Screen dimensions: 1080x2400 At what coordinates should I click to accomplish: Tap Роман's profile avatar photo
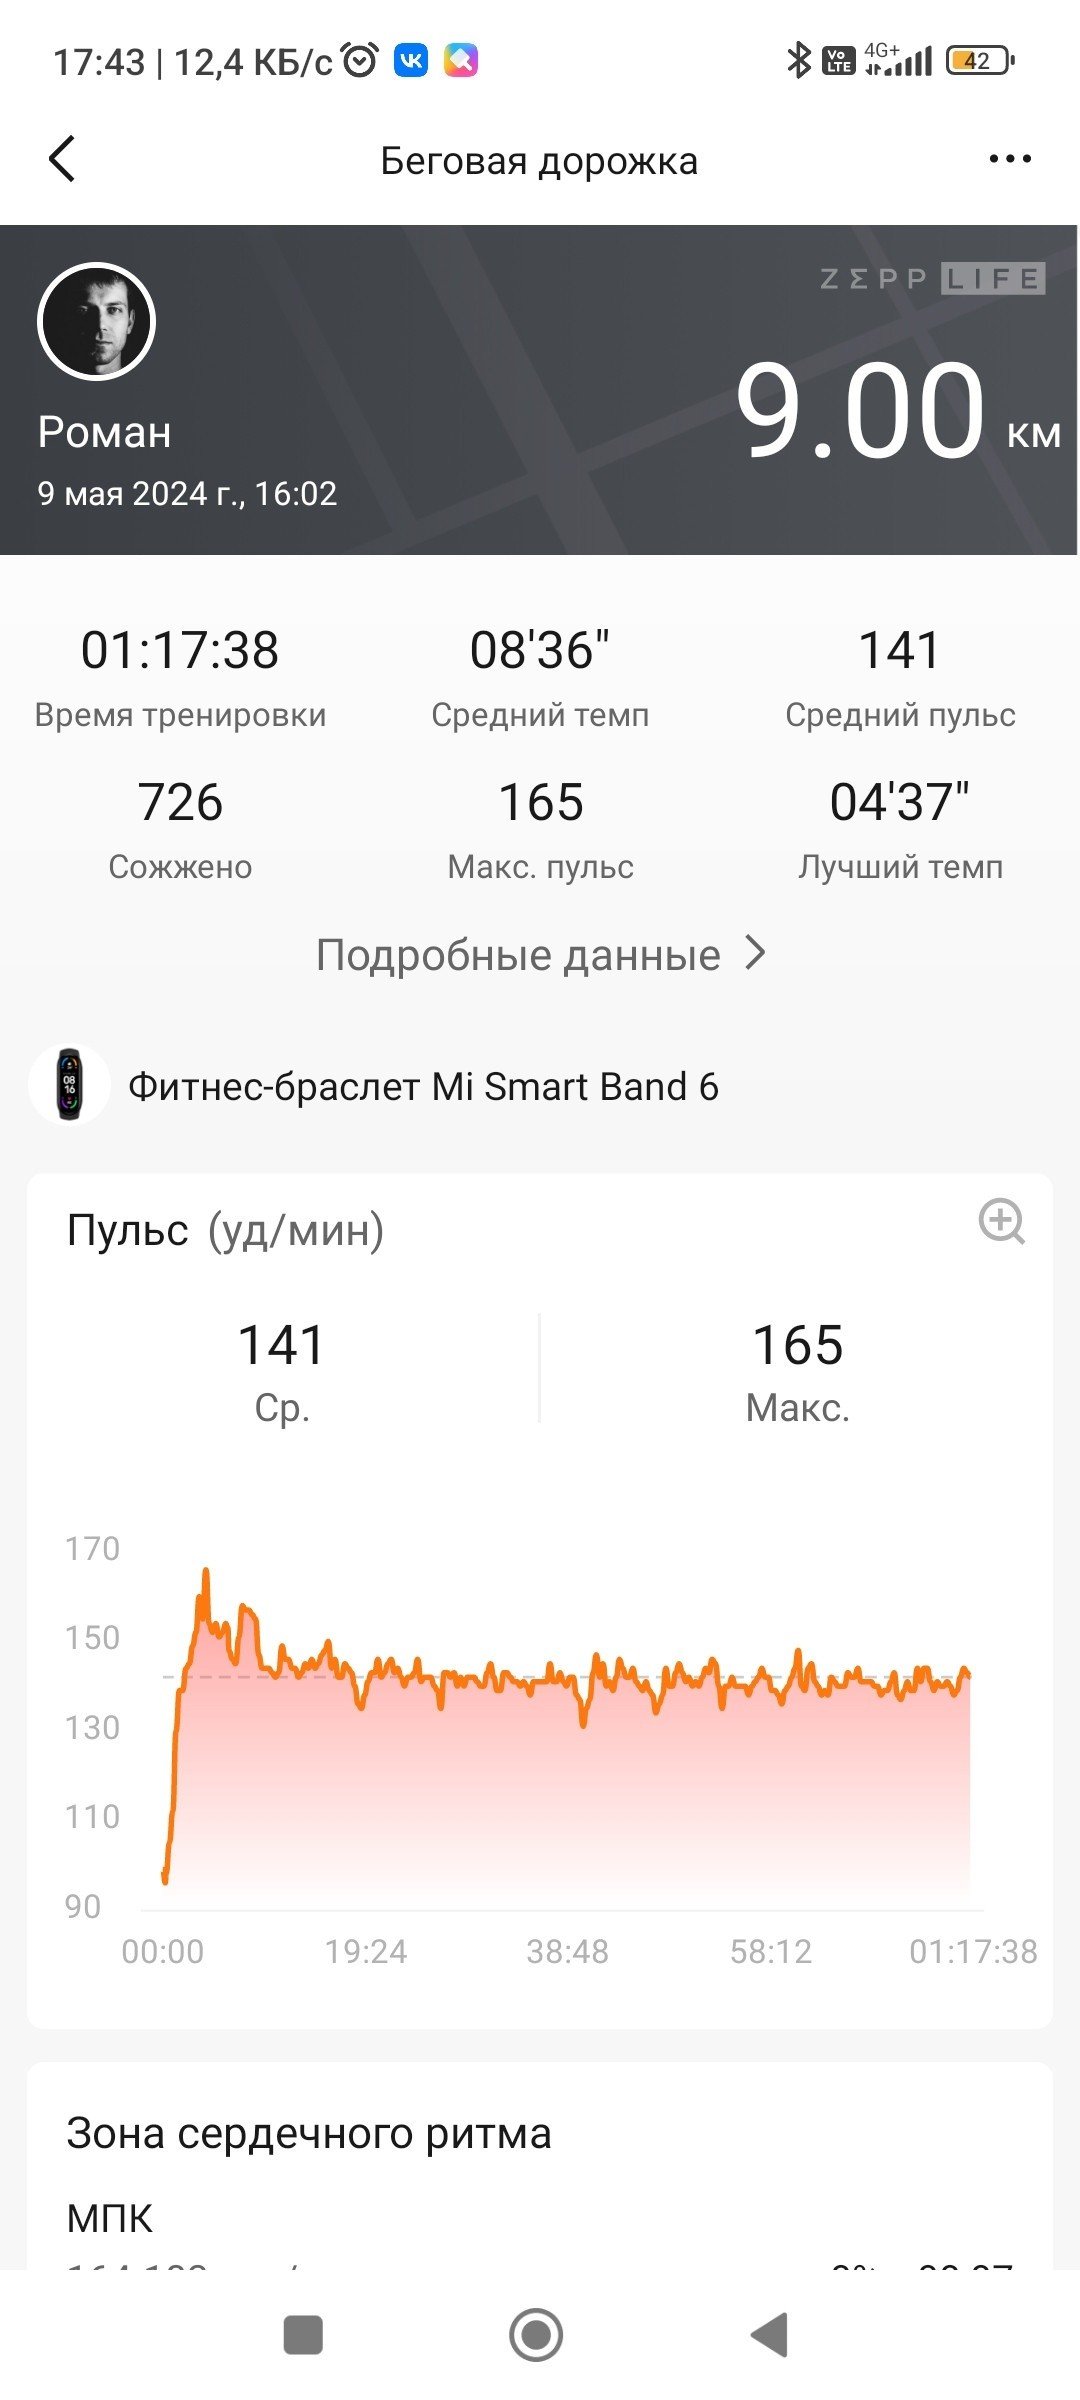96,321
